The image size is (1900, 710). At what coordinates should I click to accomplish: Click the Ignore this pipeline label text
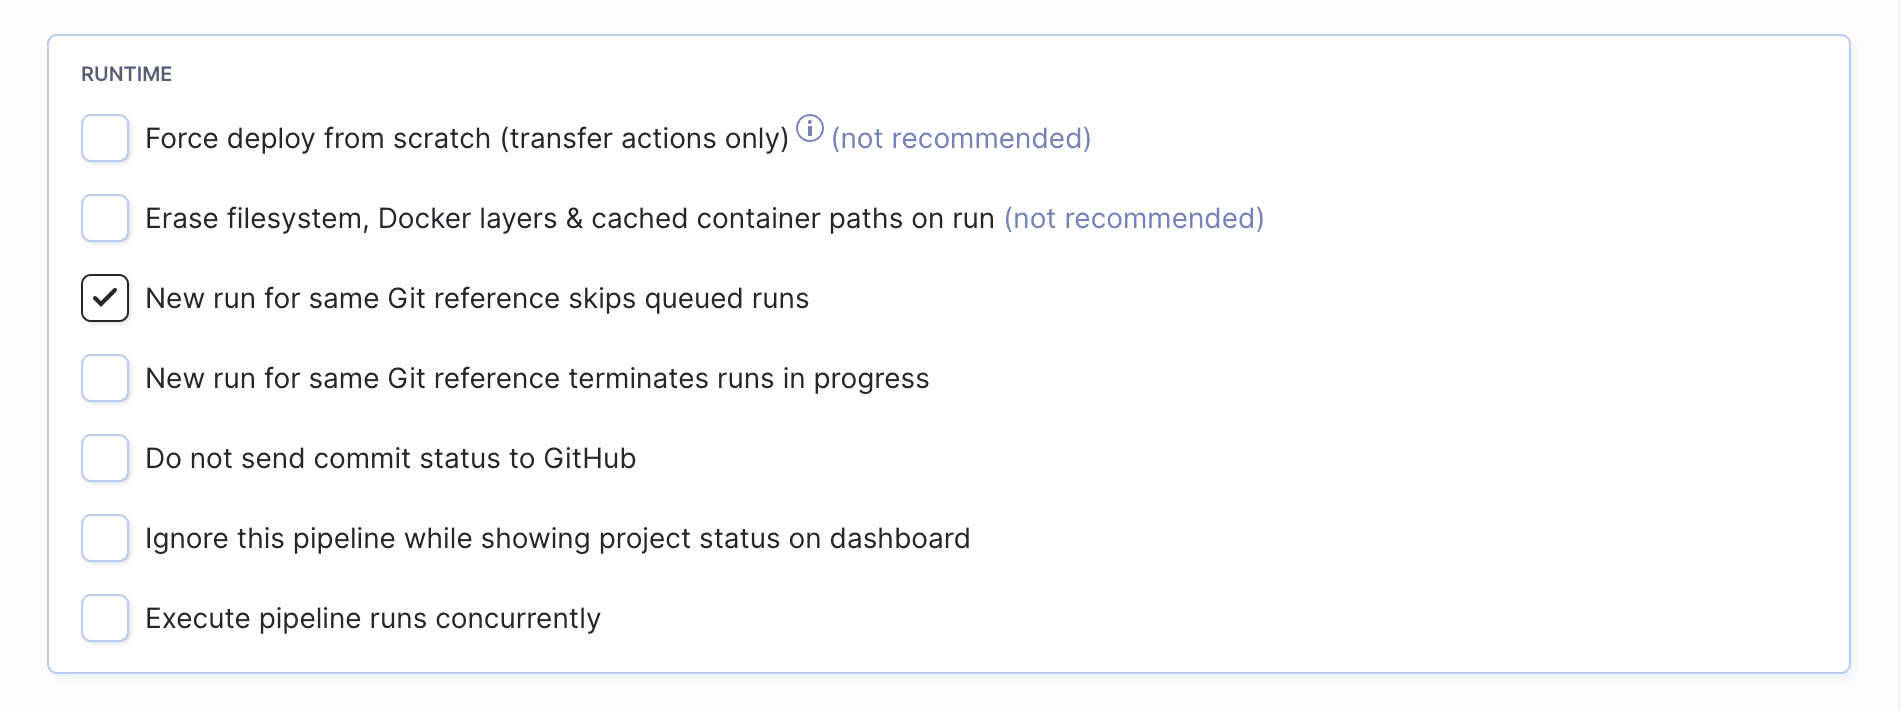tap(557, 538)
